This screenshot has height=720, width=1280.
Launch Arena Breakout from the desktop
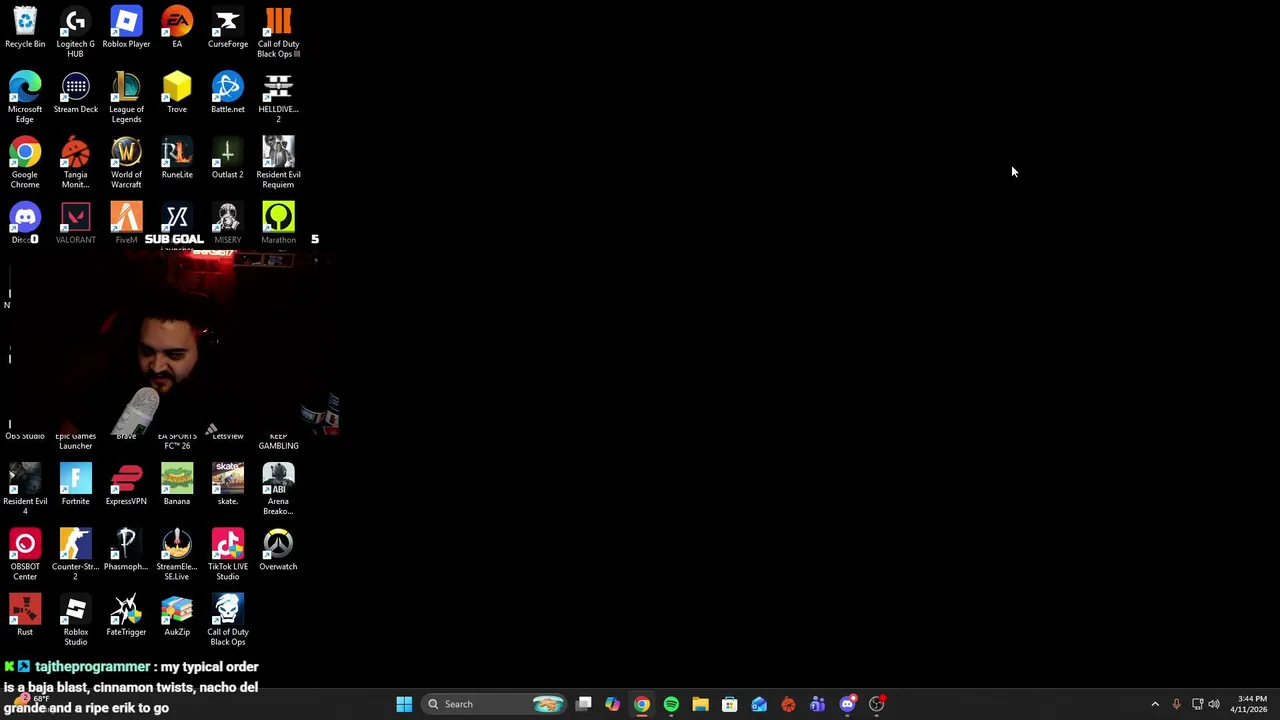coord(278,489)
